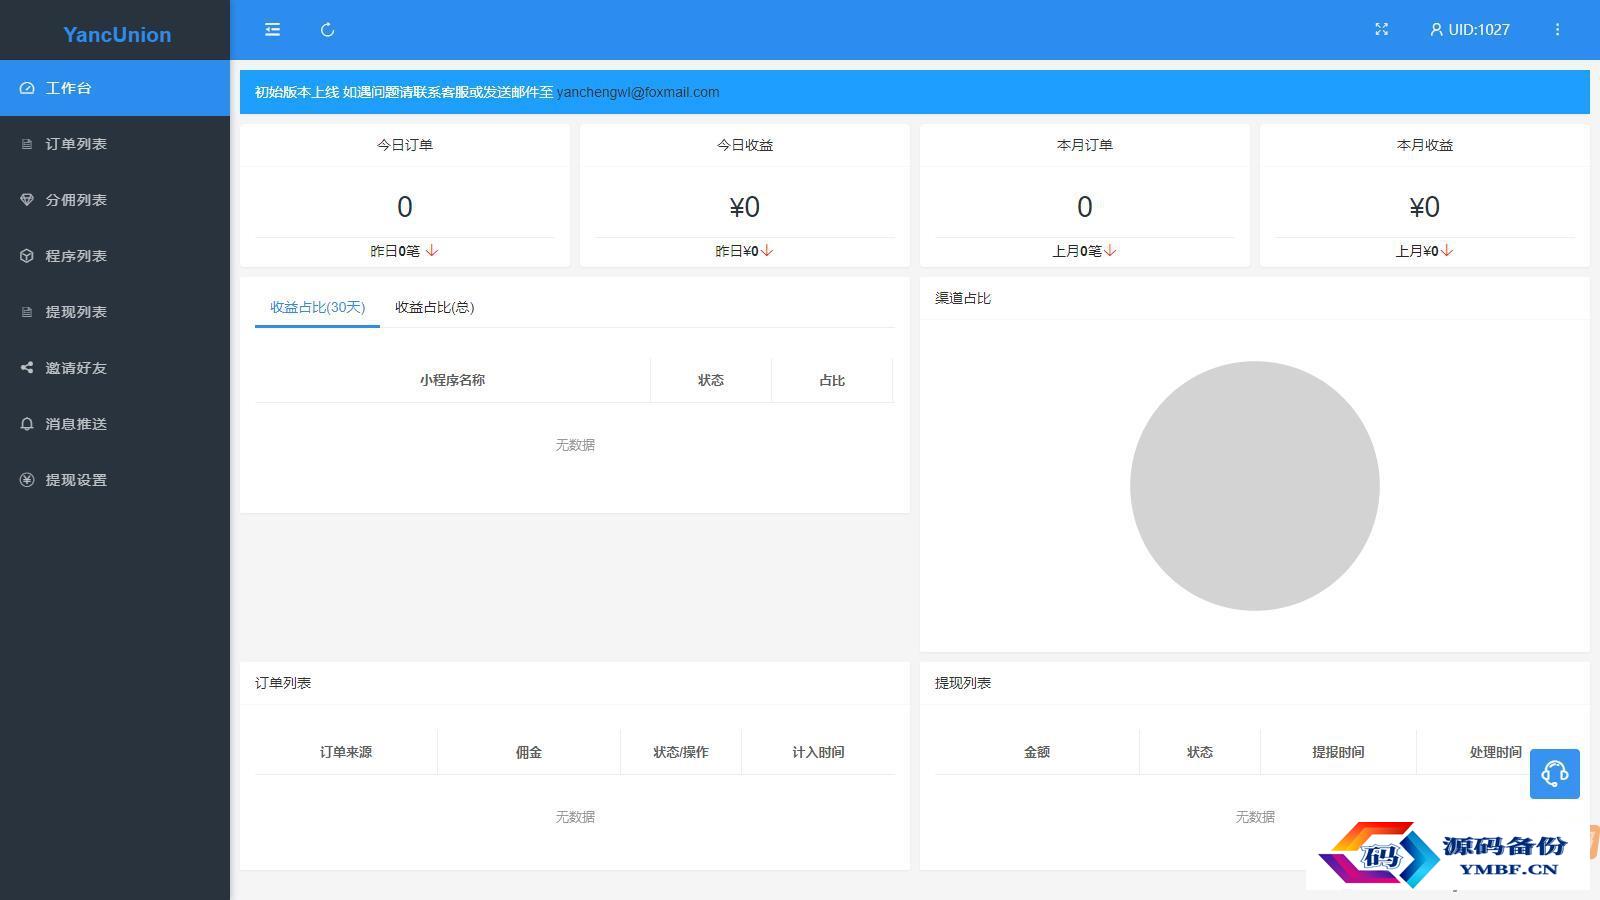This screenshot has height=900, width=1600.
Task: Toggle fullscreen mode icon
Action: pyautogui.click(x=1381, y=30)
